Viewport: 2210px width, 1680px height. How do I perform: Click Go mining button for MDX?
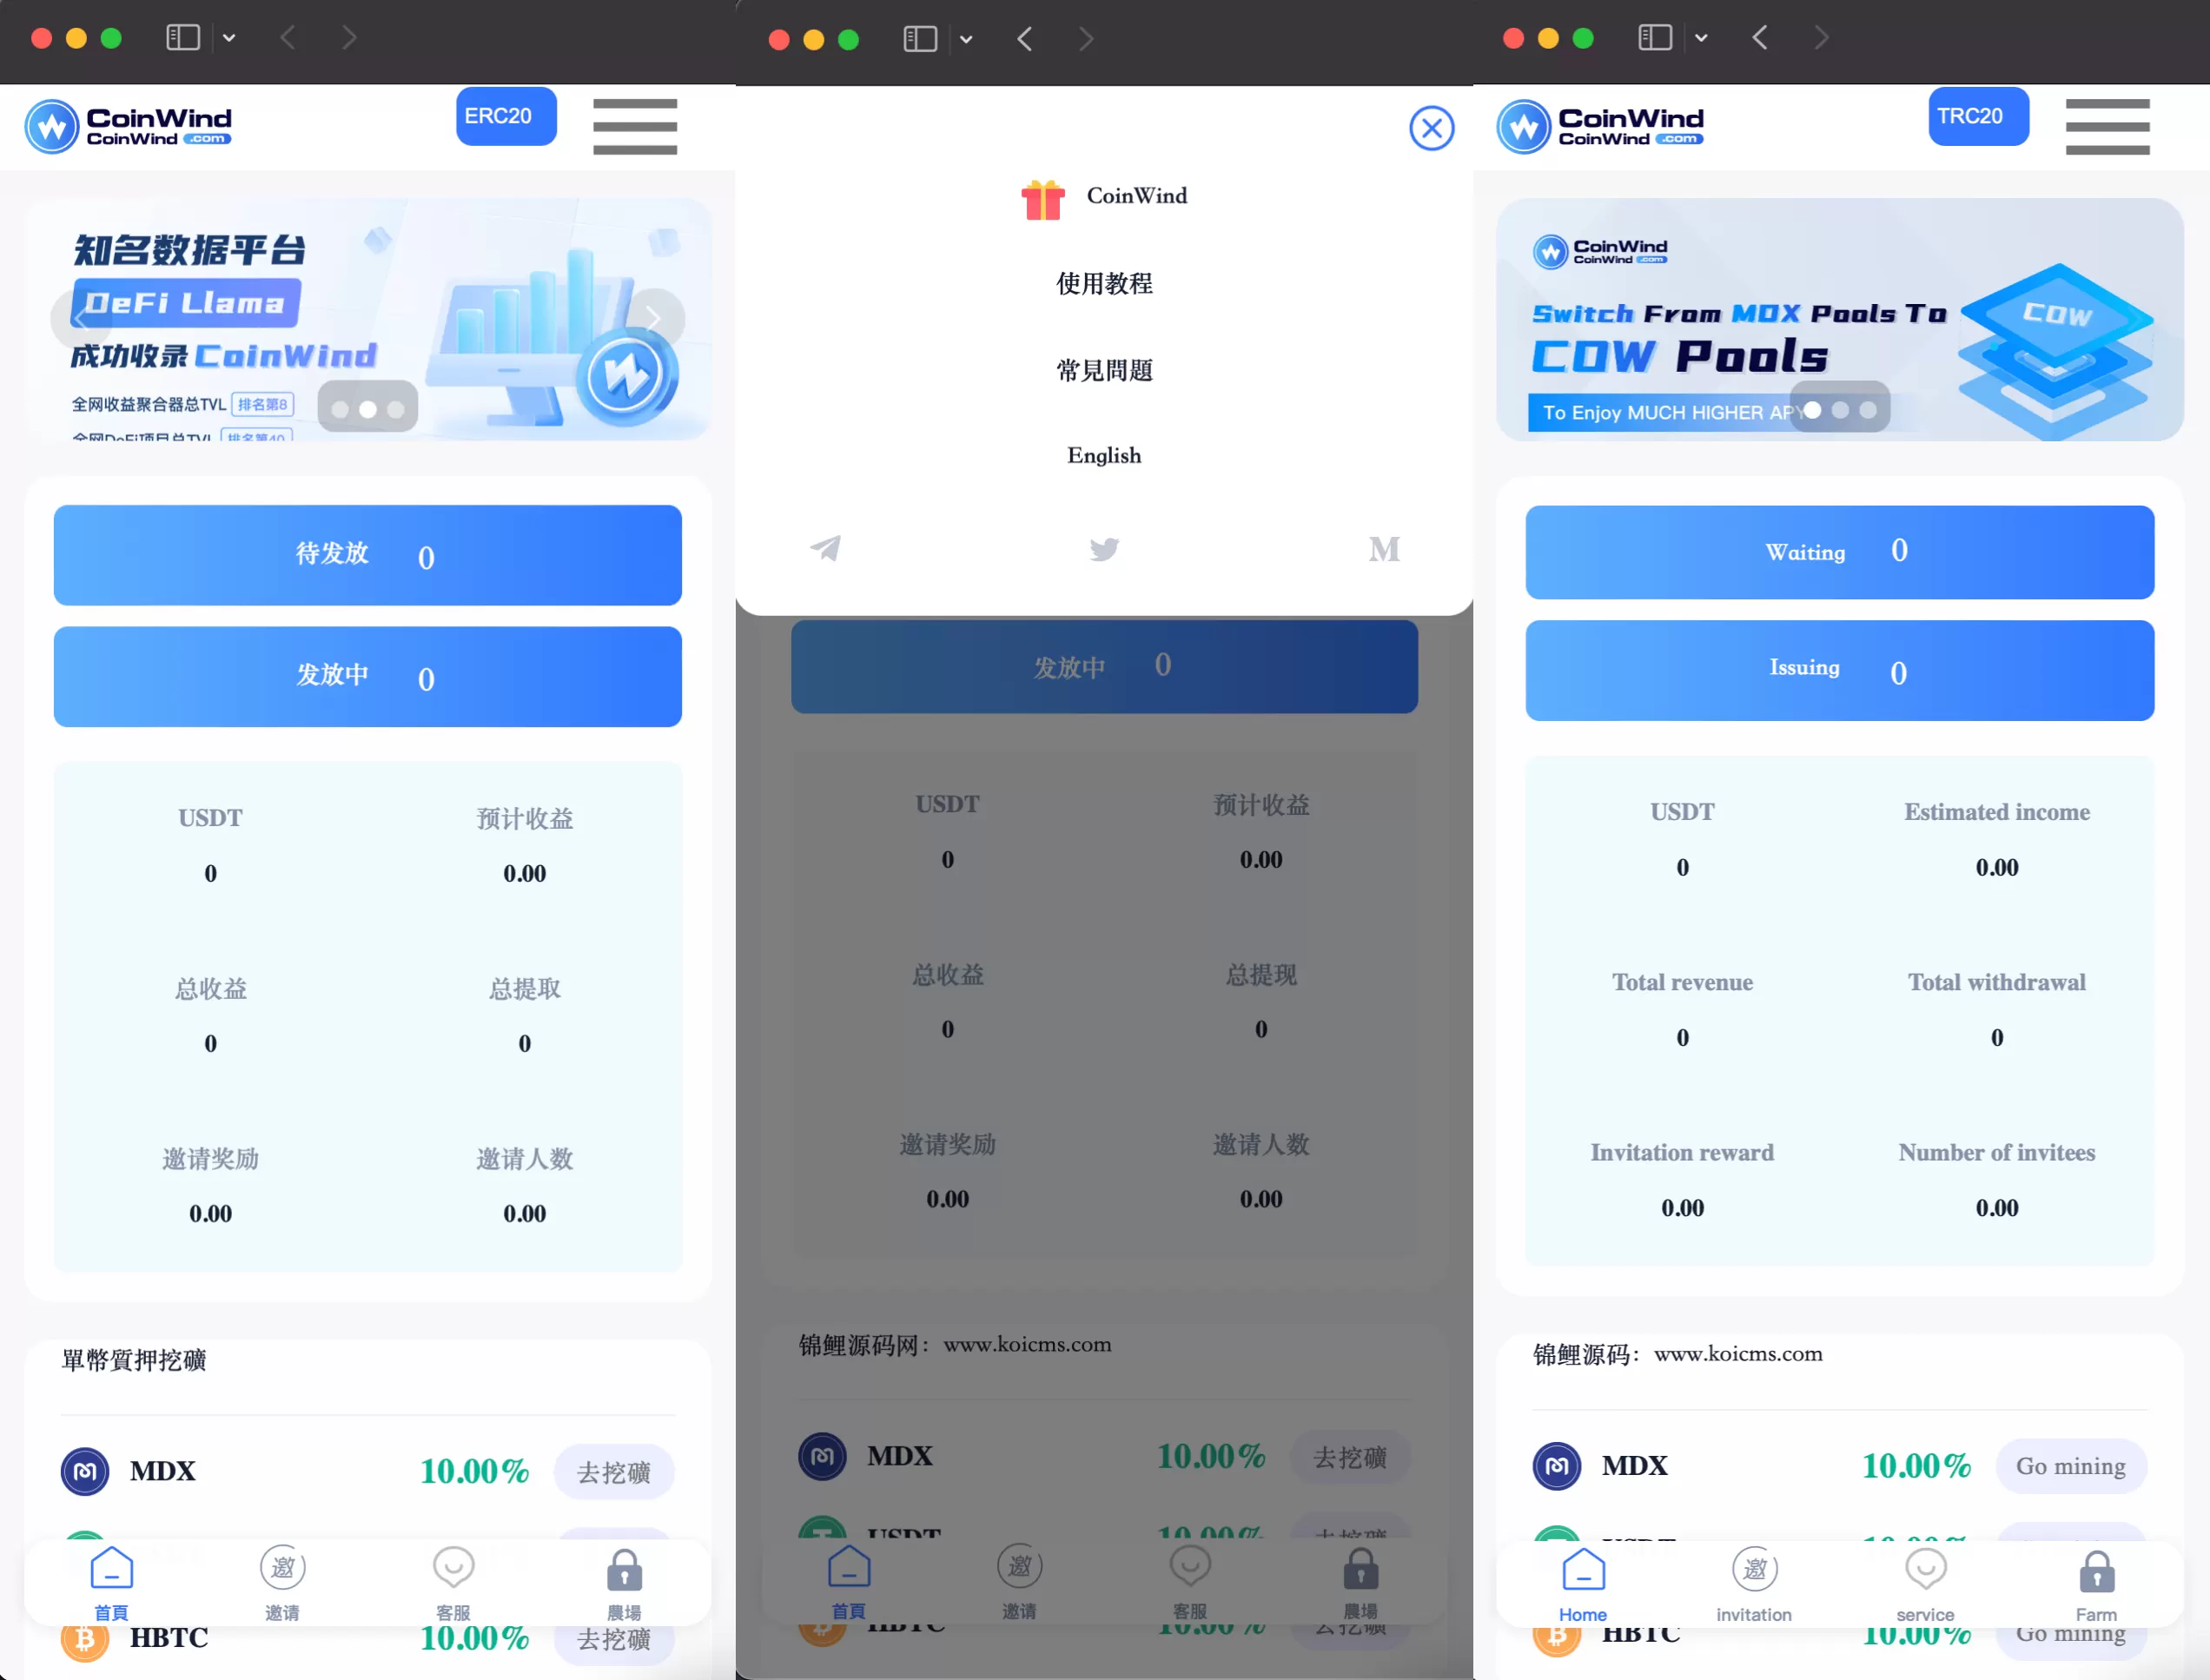pos(2070,1465)
